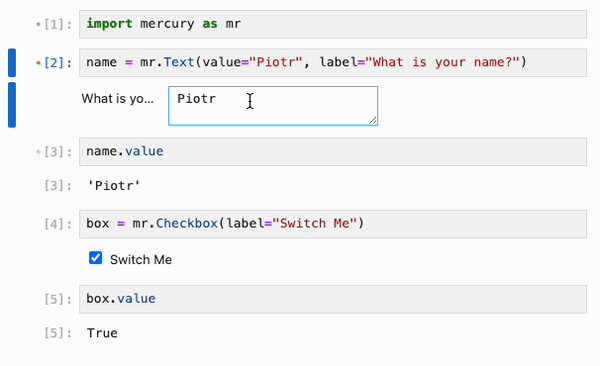Viewport: 600px width, 366px height.
Task: Select the "import mercury as mr" code cell
Action: [x=333, y=25]
